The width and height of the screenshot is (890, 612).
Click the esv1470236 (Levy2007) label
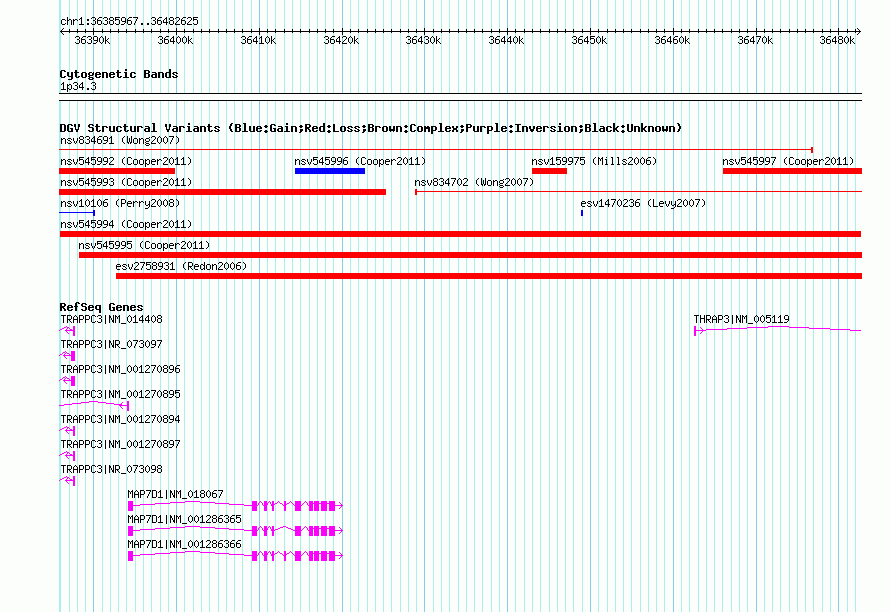643,203
